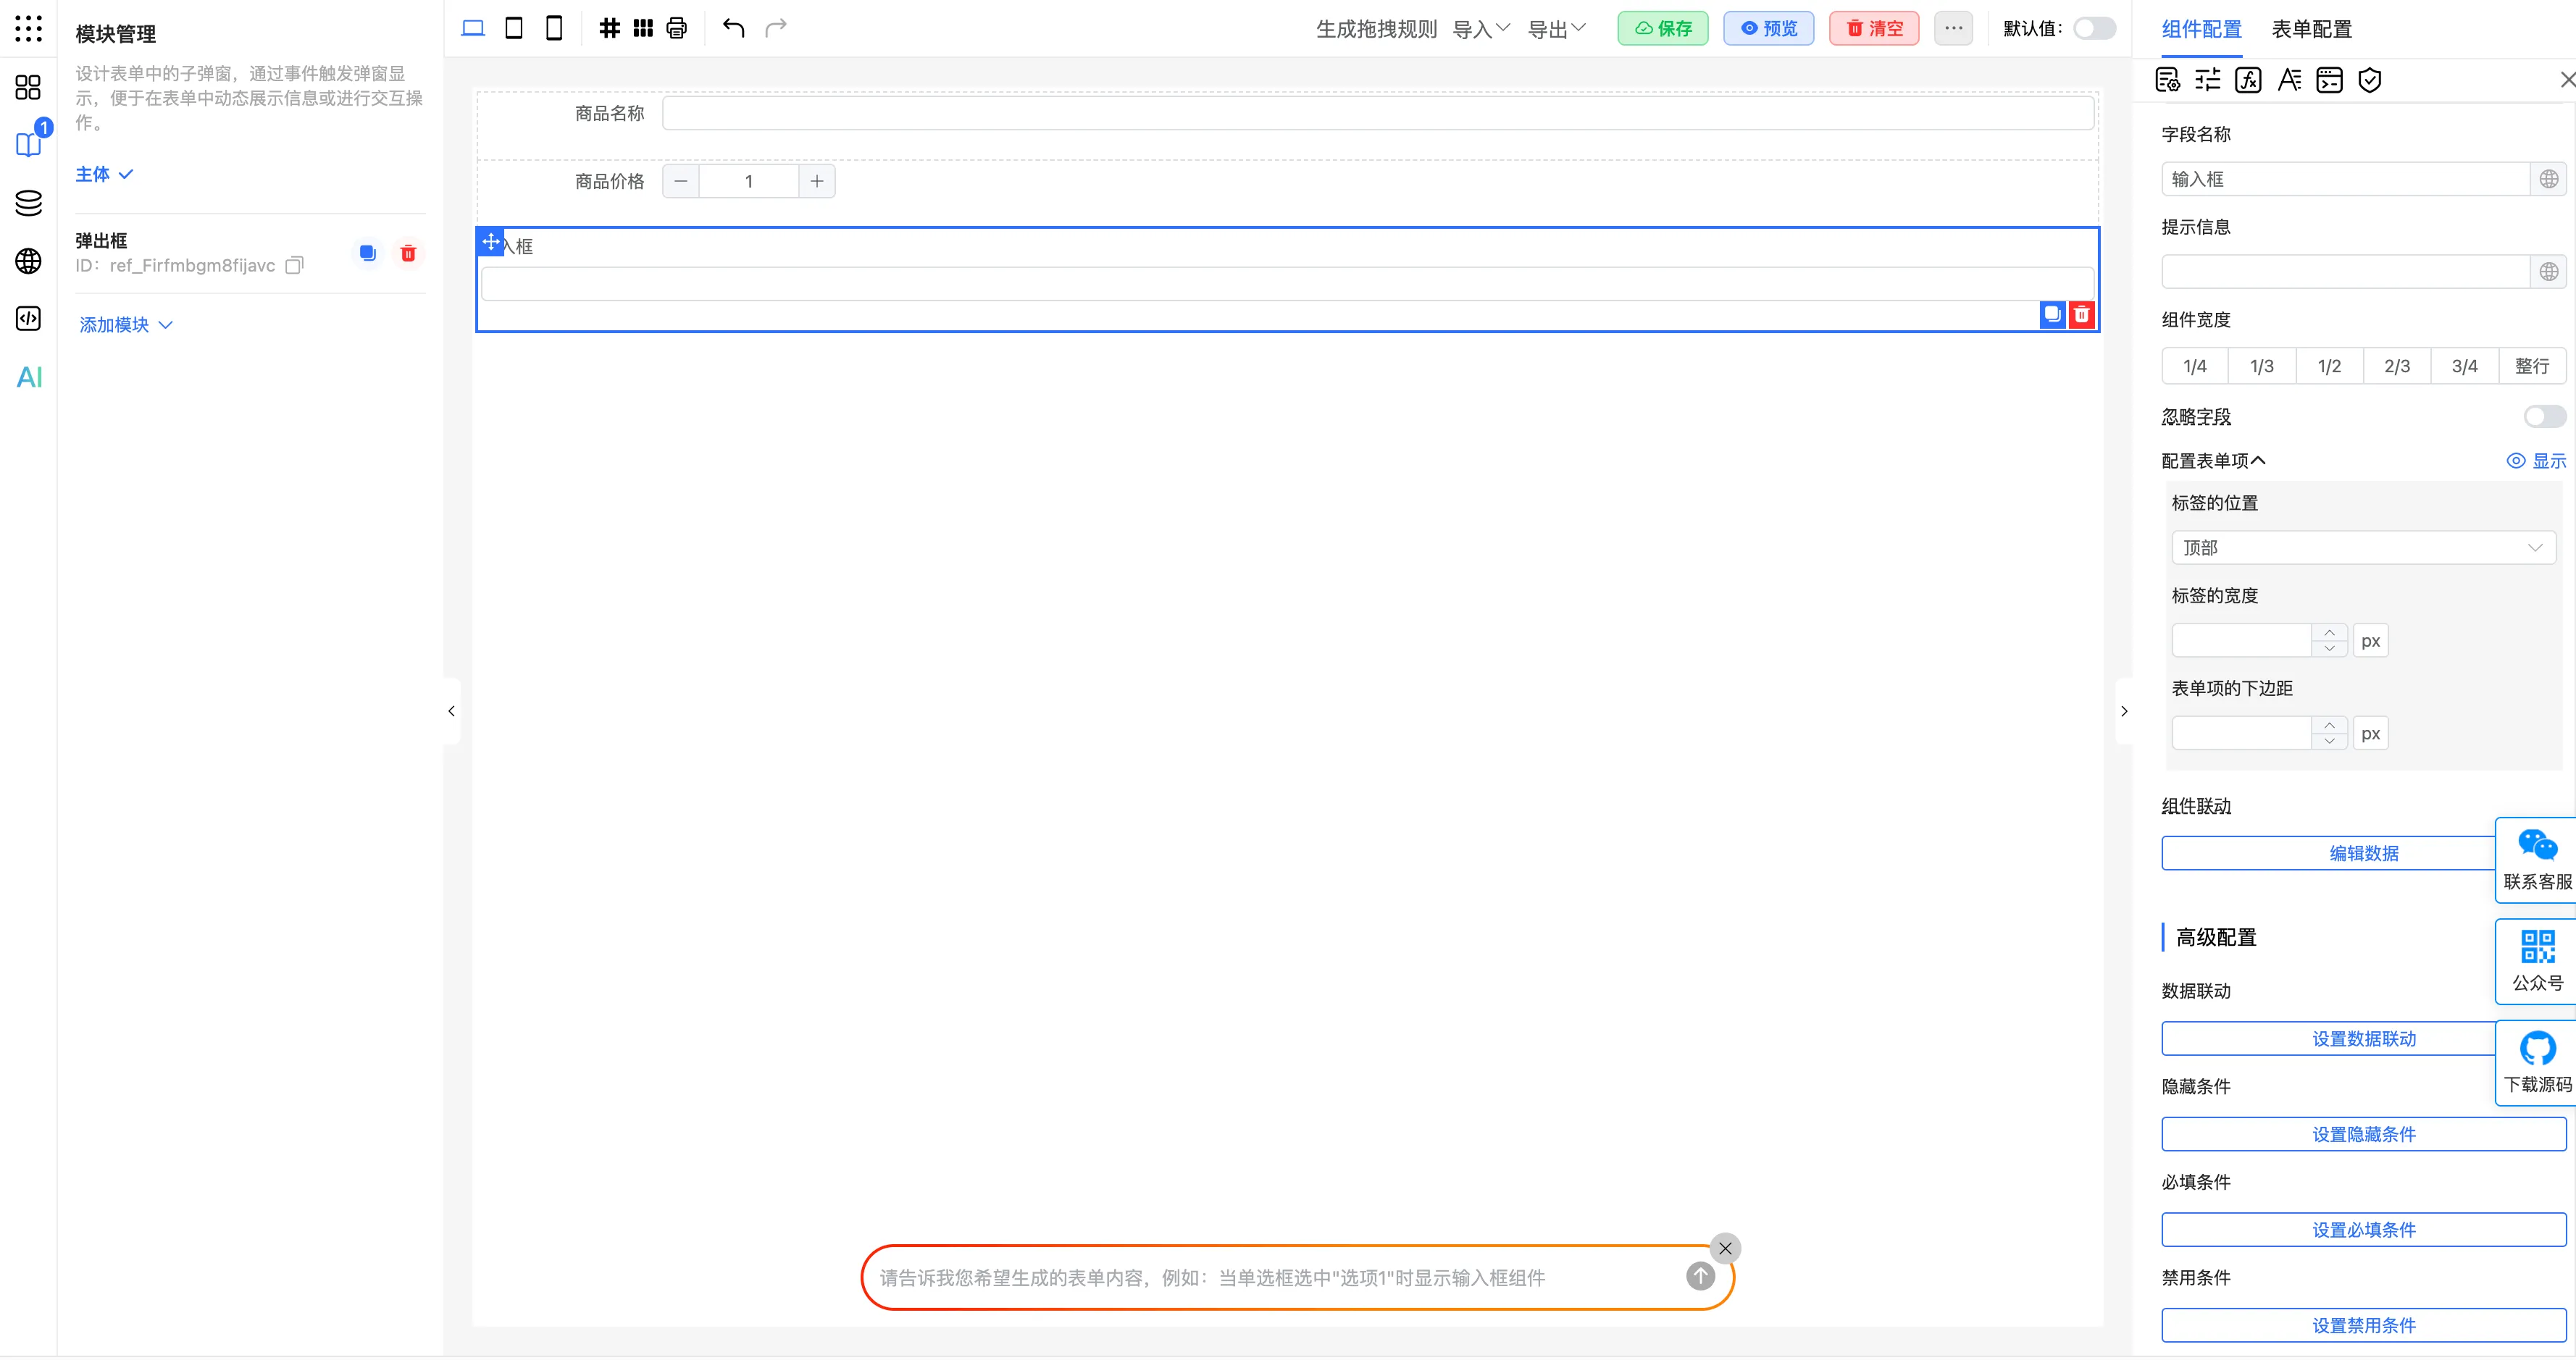This screenshot has width=2576, height=1360.
Task: Click the green 保存 button
Action: [1663, 28]
